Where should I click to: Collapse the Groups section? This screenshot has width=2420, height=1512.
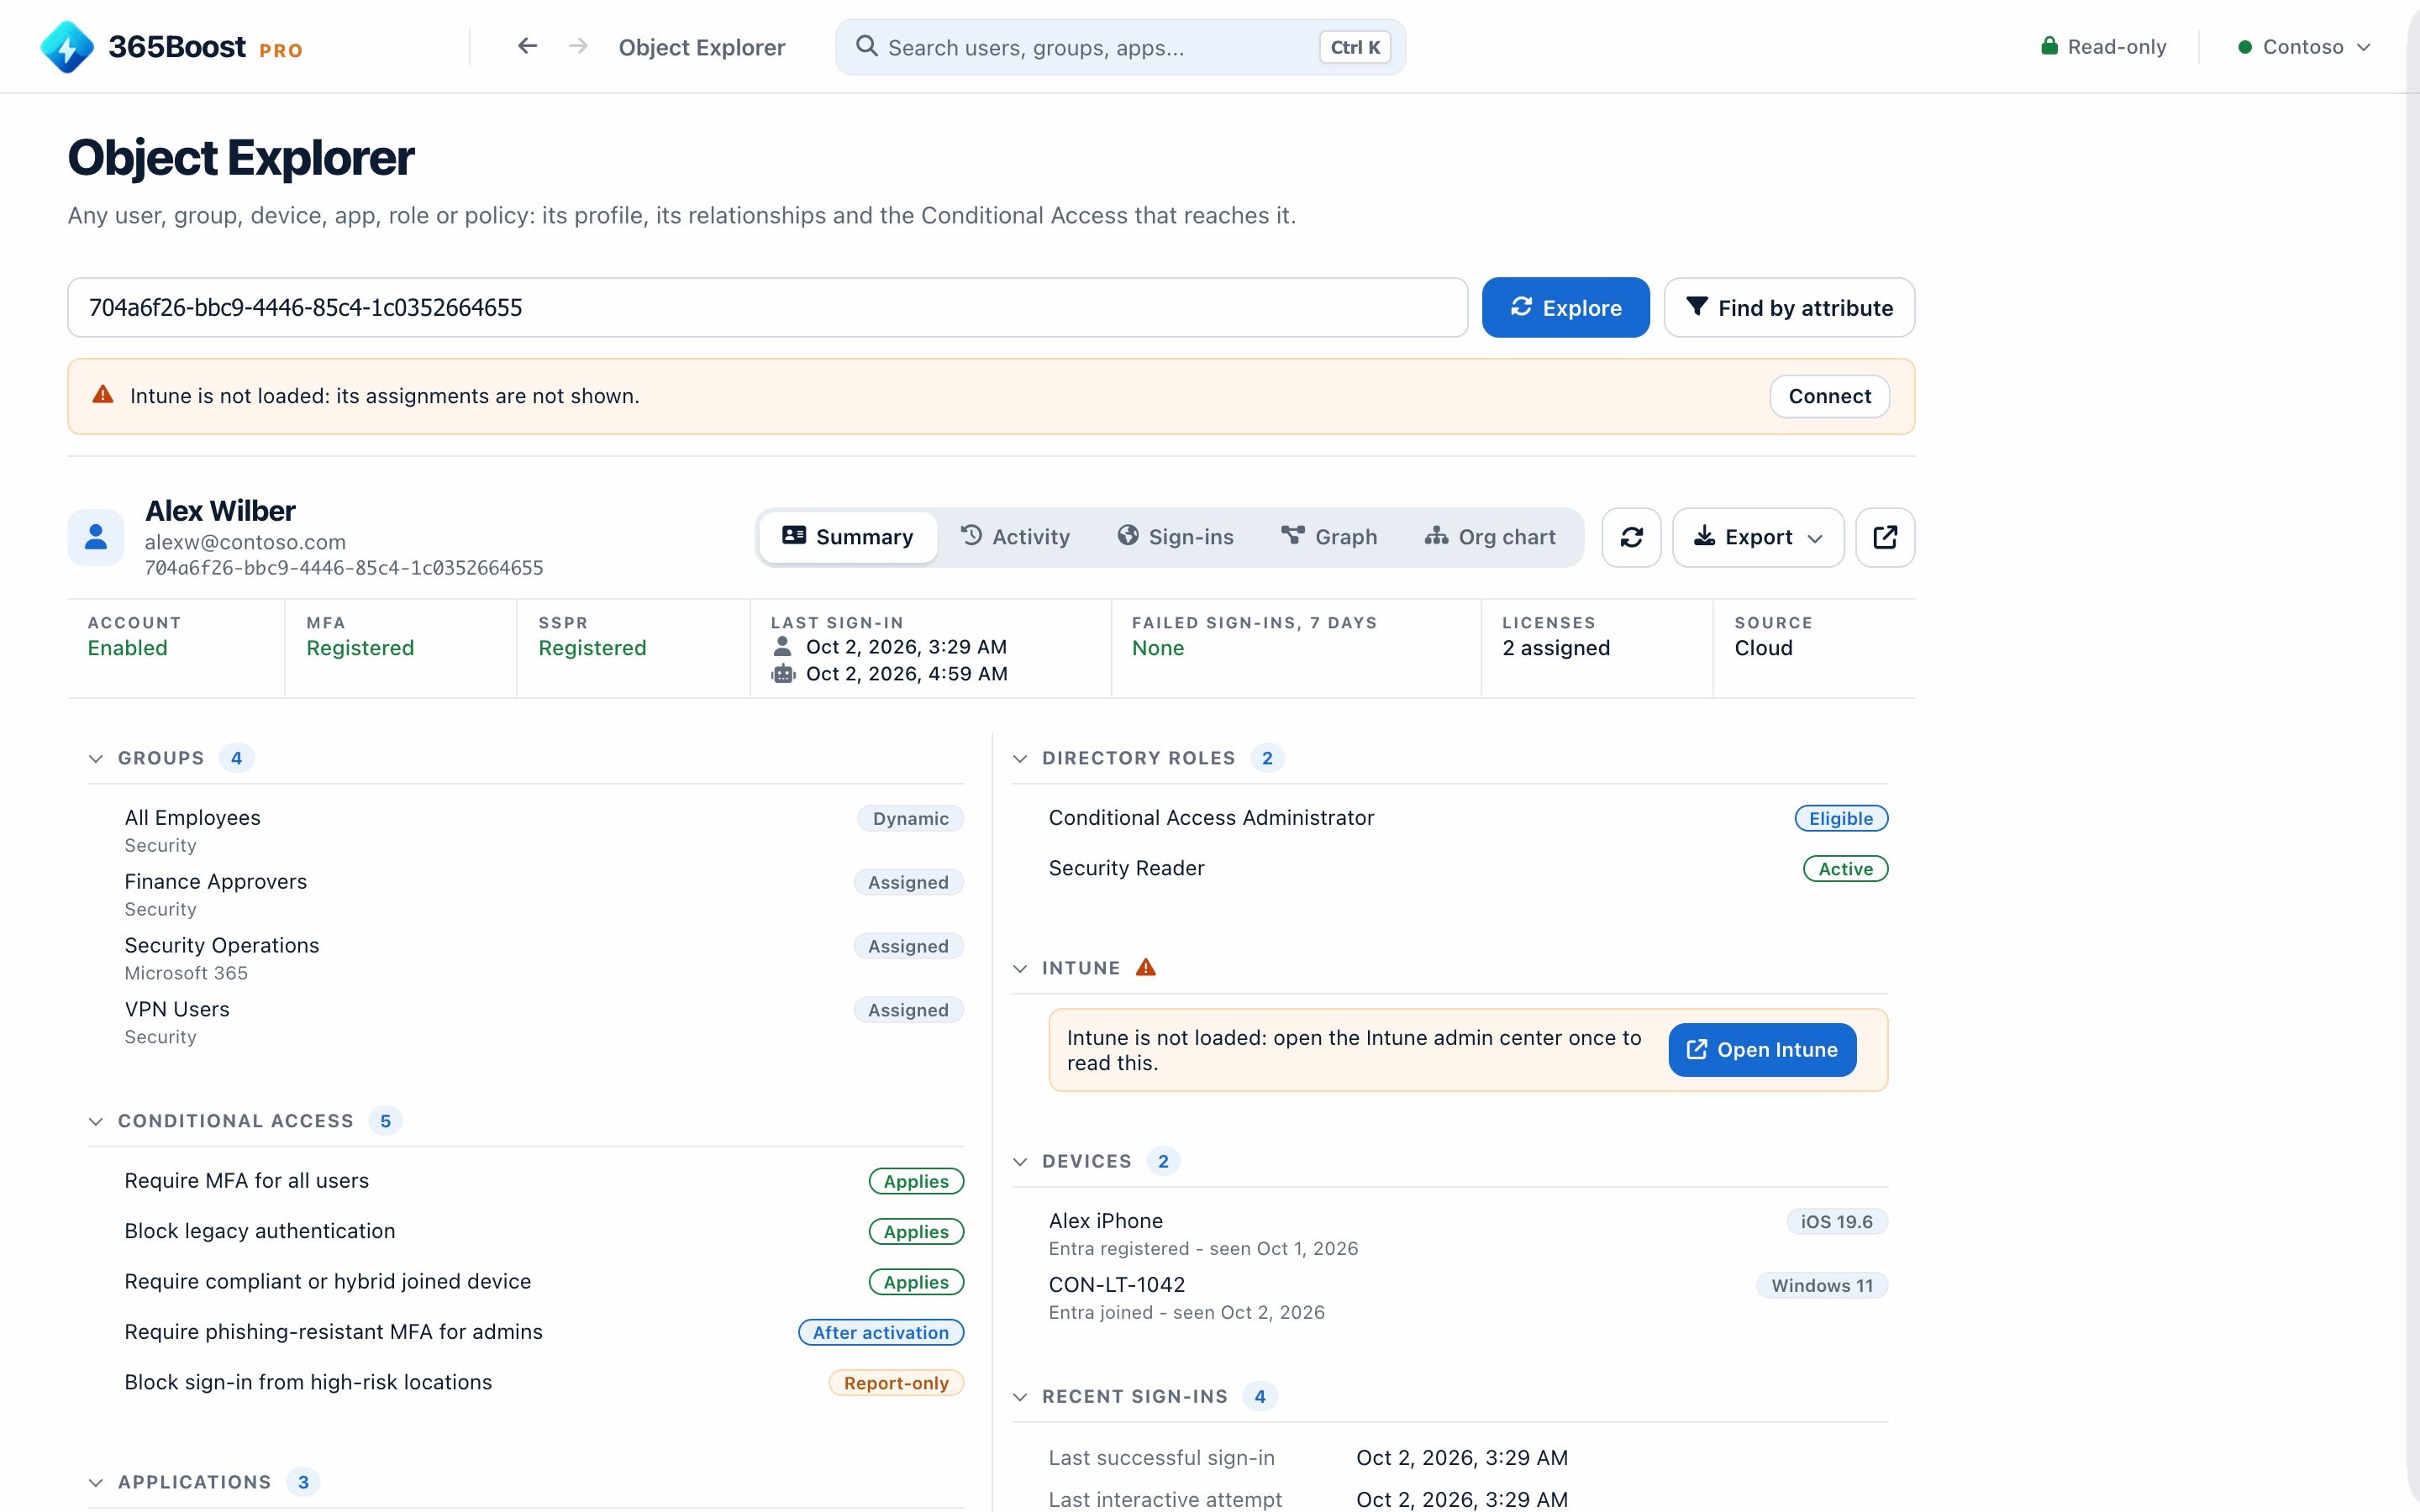point(96,758)
